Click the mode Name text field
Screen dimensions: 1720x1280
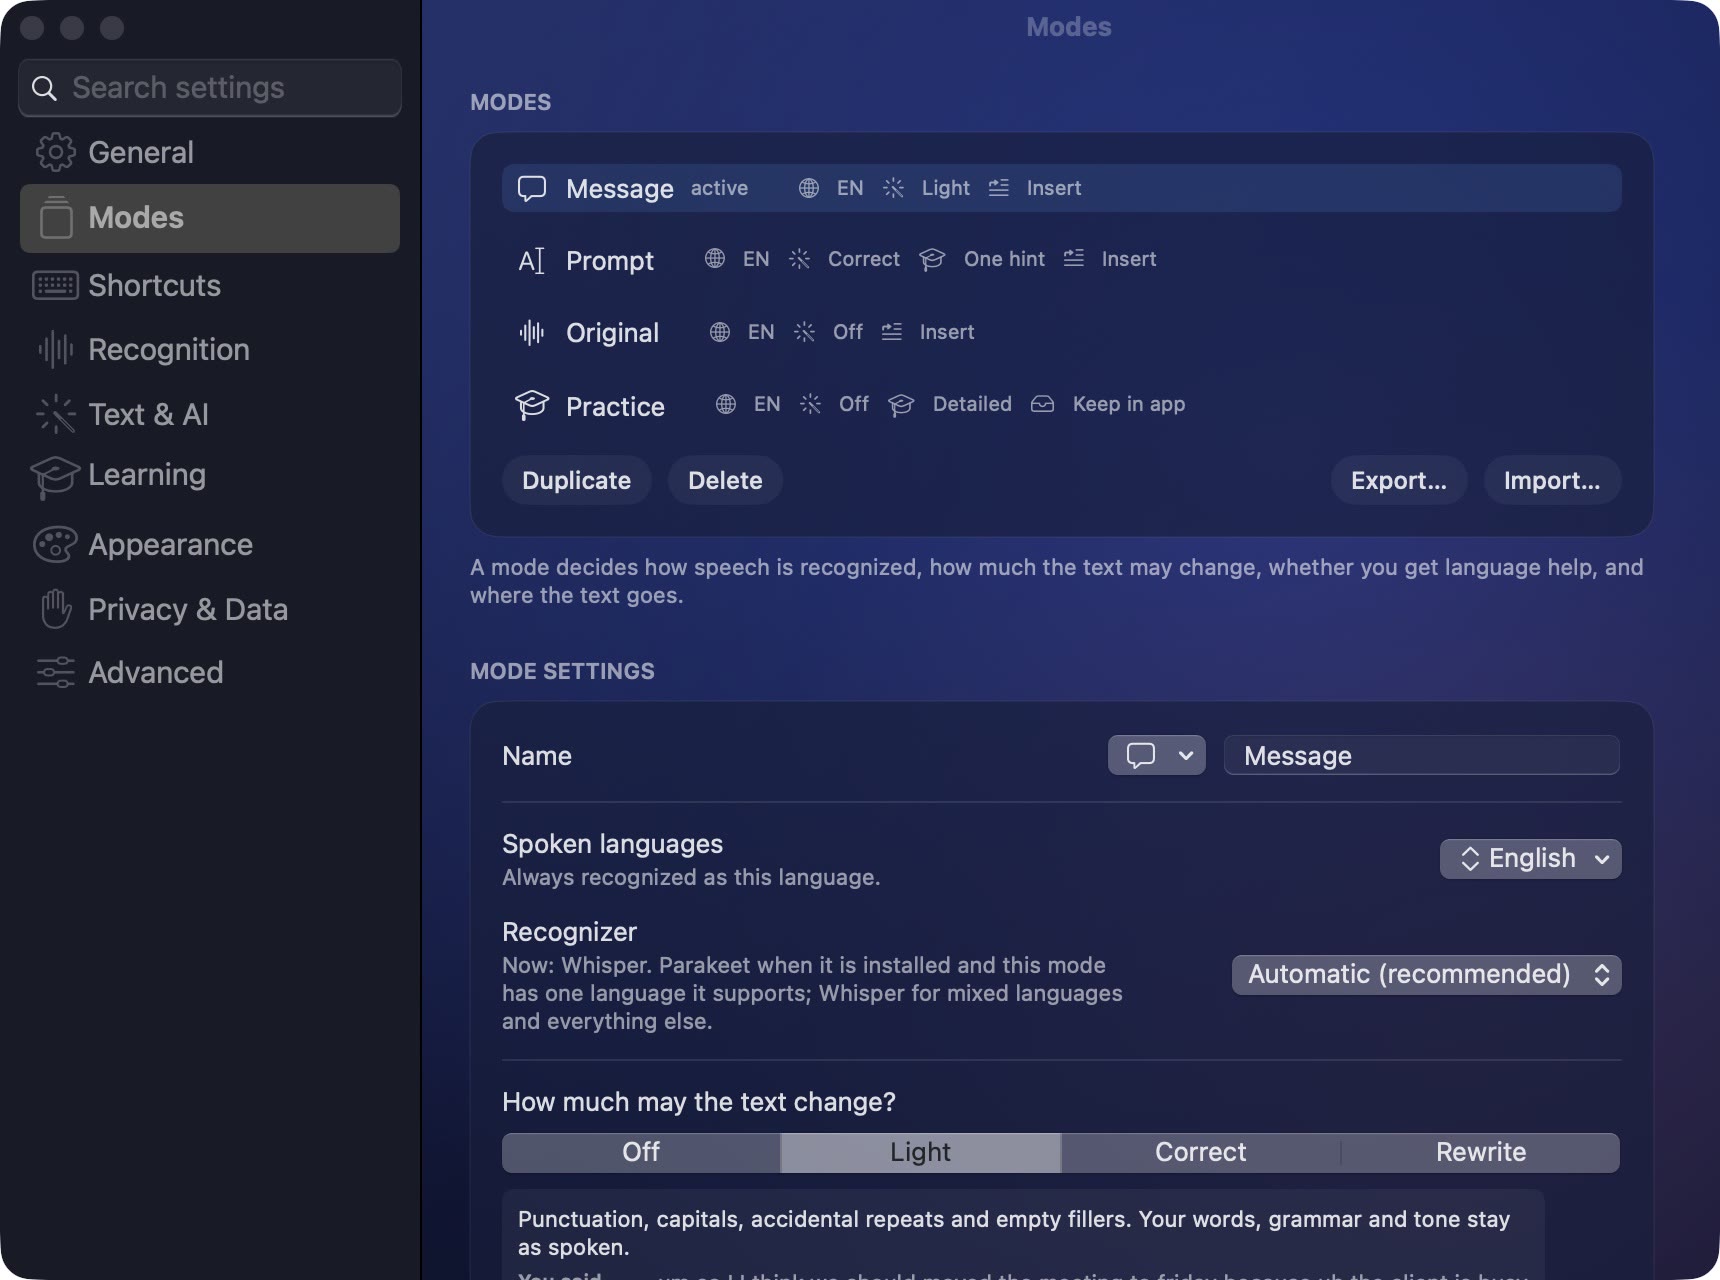(x=1422, y=755)
